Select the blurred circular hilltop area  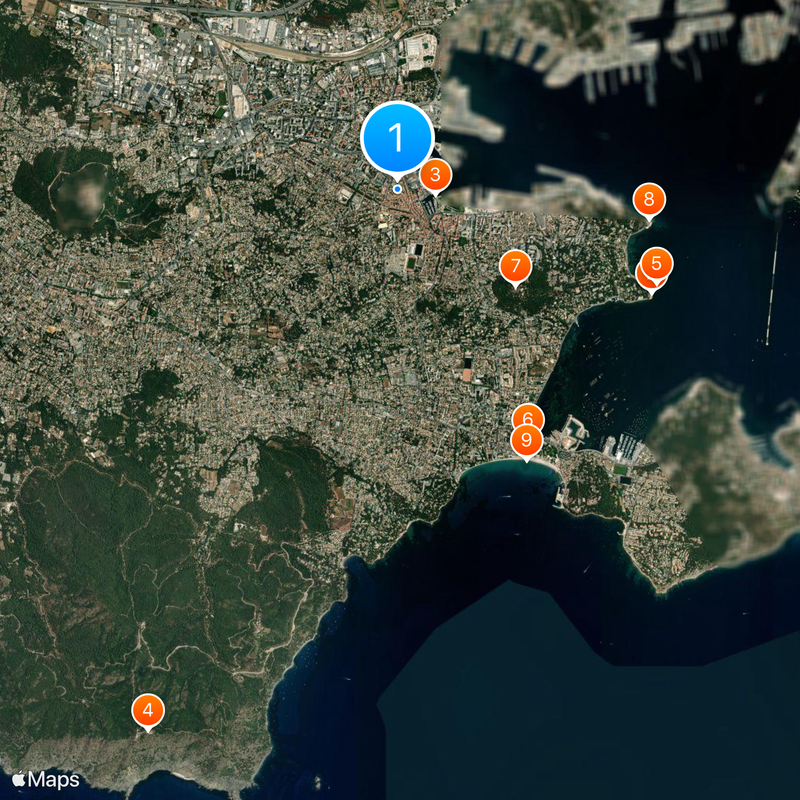(82, 195)
